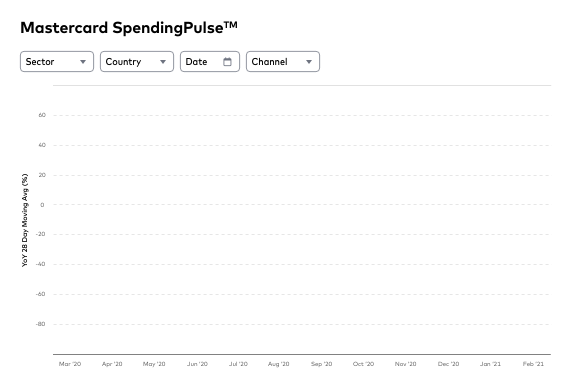
Task: Expand the Sector filter
Action: [x=57, y=61]
